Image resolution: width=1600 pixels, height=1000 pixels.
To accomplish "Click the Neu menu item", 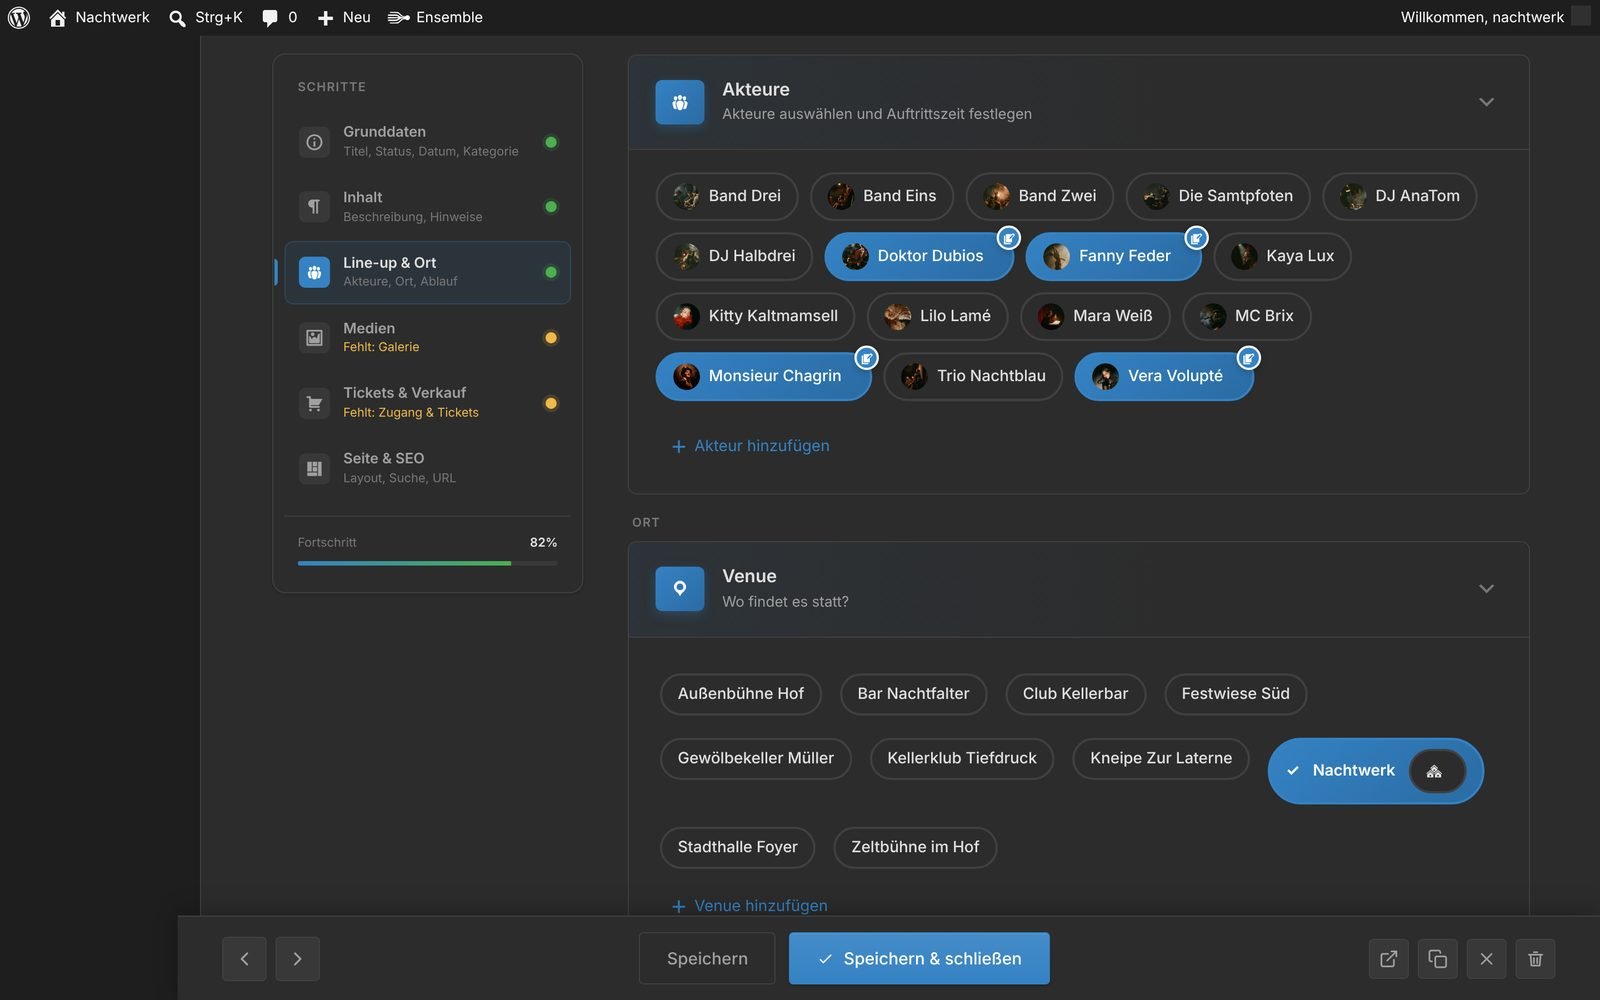I will coord(344,17).
